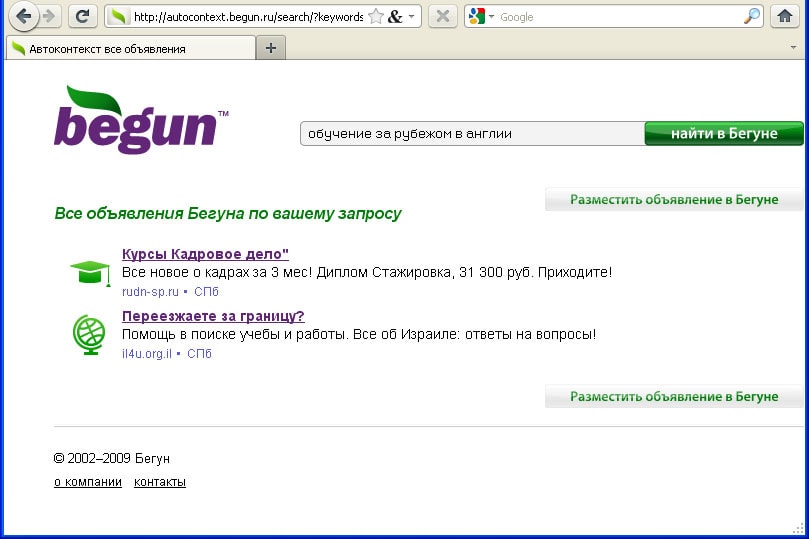Expand the URL bar history dropdown arrow

(x=412, y=16)
